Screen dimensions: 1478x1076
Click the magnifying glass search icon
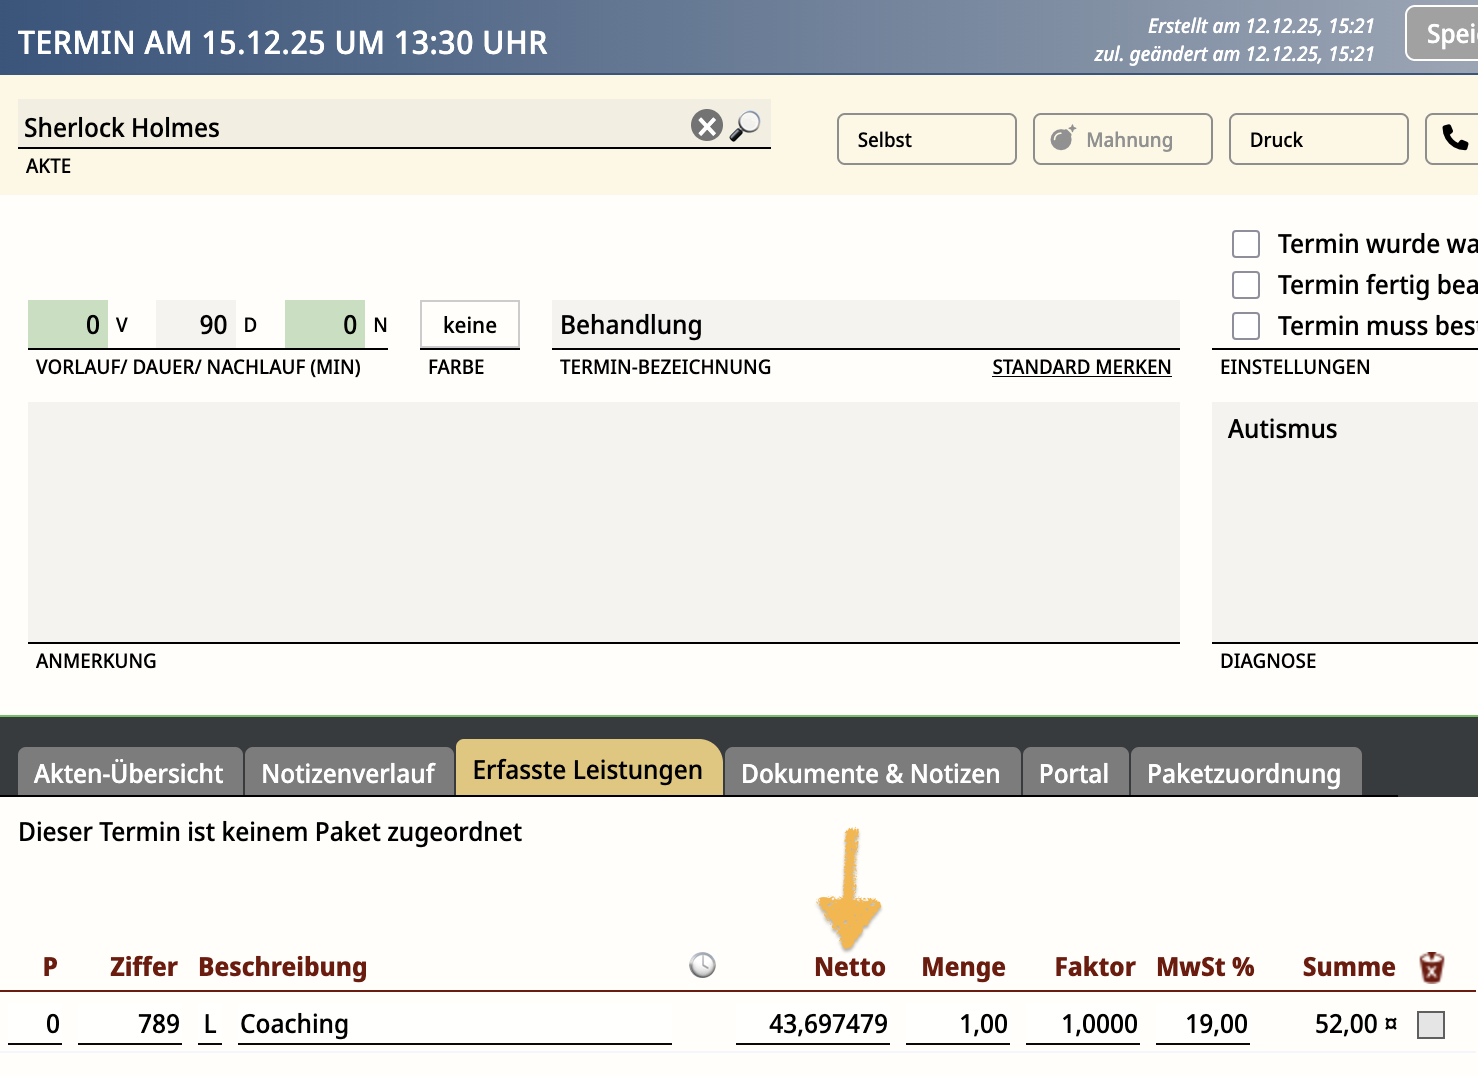(x=745, y=126)
